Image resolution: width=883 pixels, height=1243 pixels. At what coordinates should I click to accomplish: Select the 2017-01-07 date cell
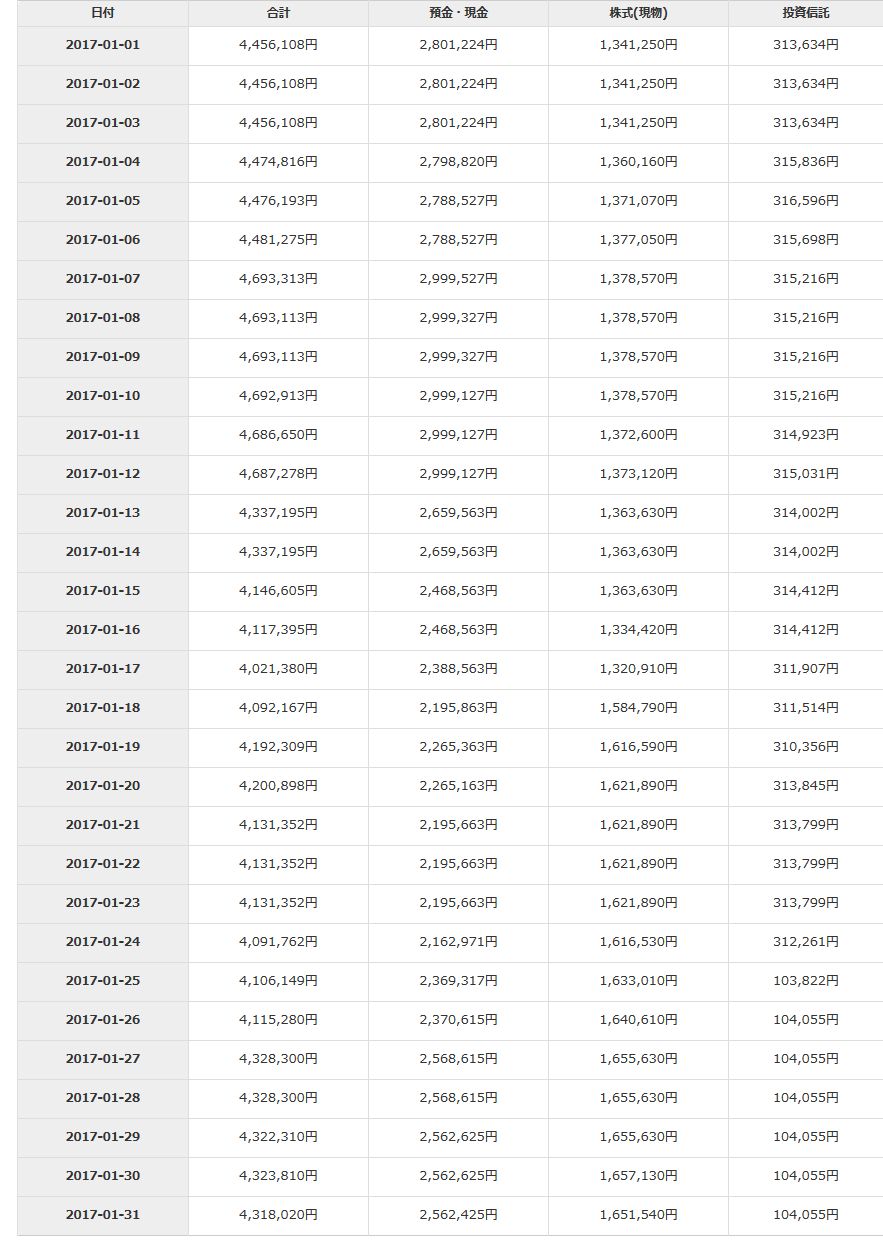point(102,279)
